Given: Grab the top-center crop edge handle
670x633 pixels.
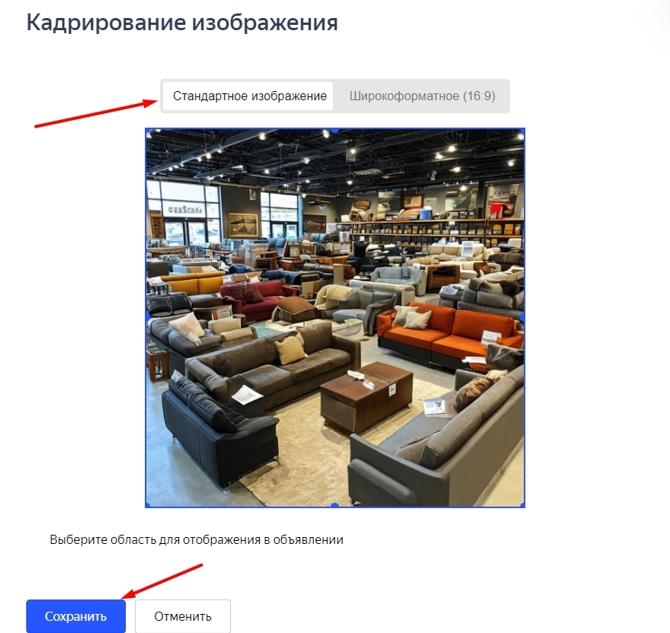Looking at the screenshot, I should [x=335, y=130].
